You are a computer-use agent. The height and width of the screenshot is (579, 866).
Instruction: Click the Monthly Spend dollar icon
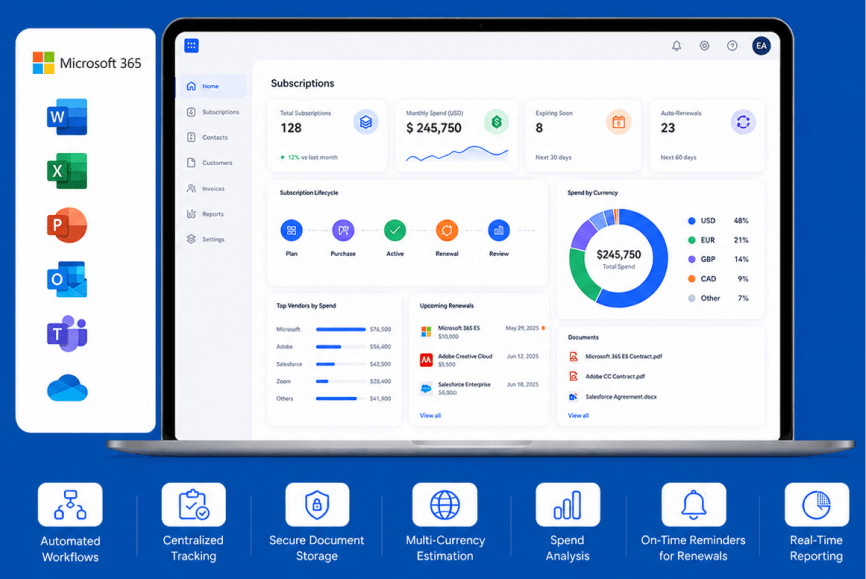coord(496,122)
